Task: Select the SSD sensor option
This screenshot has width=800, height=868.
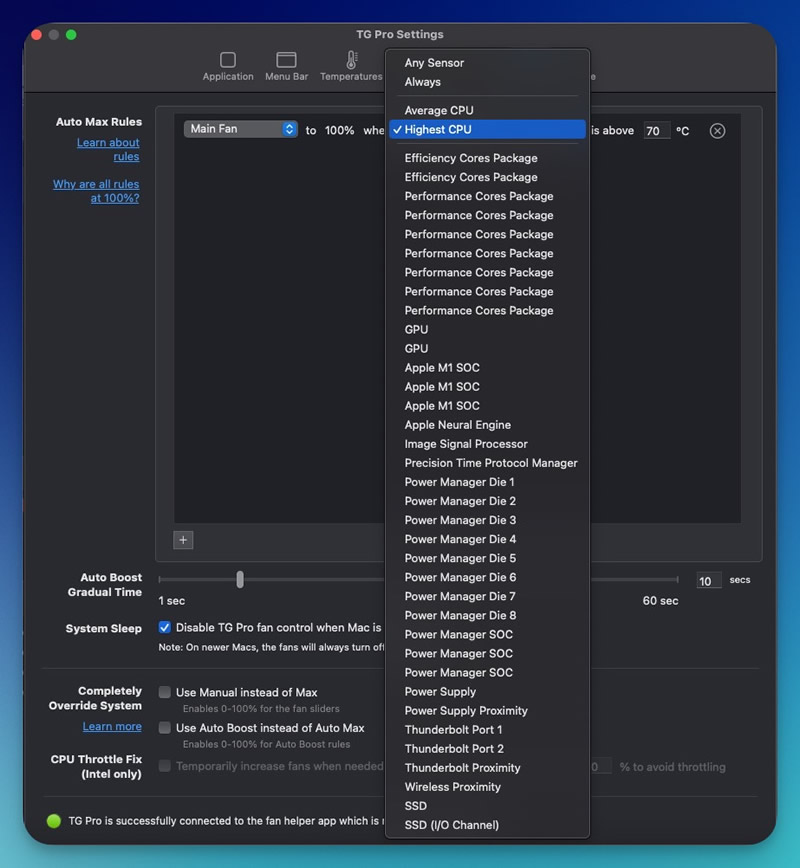Action: [487, 806]
